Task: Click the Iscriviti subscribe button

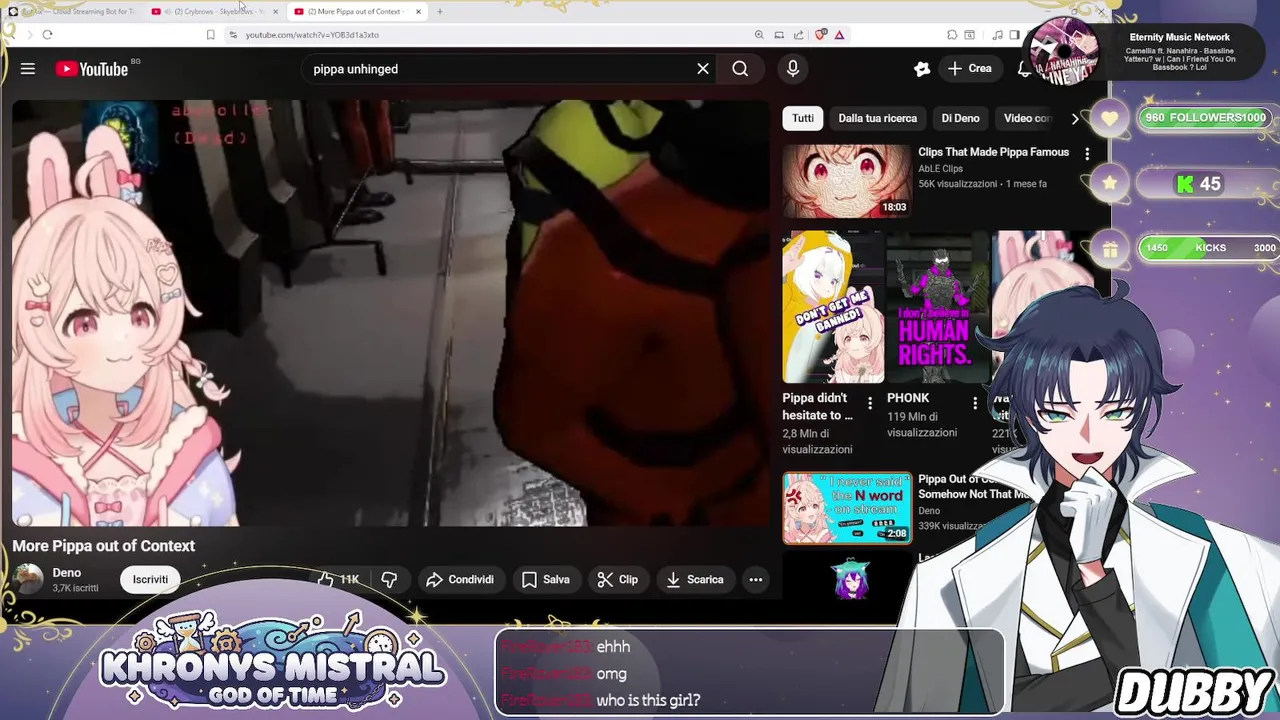Action: tap(151, 579)
